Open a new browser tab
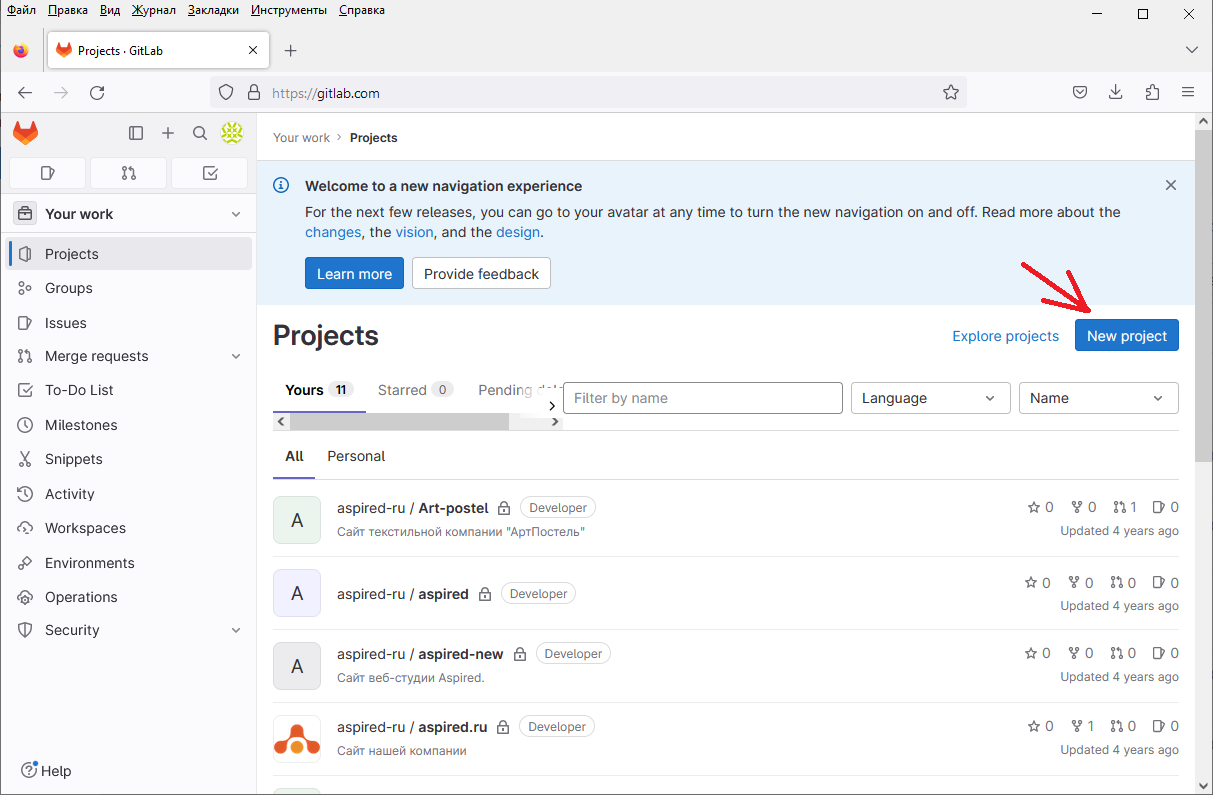1213x795 pixels. [x=291, y=51]
